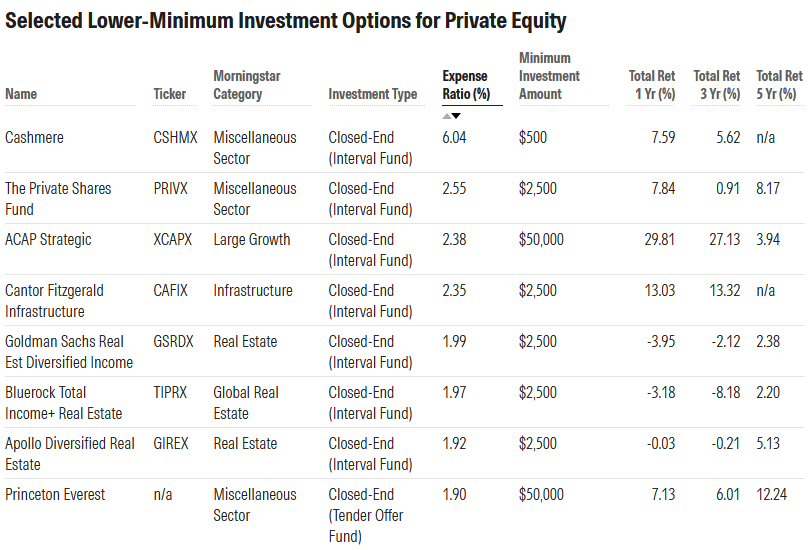Screen dimensions: 811x550
Task: Sort by Expense Ratio (%) header
Action: [x=465, y=85]
